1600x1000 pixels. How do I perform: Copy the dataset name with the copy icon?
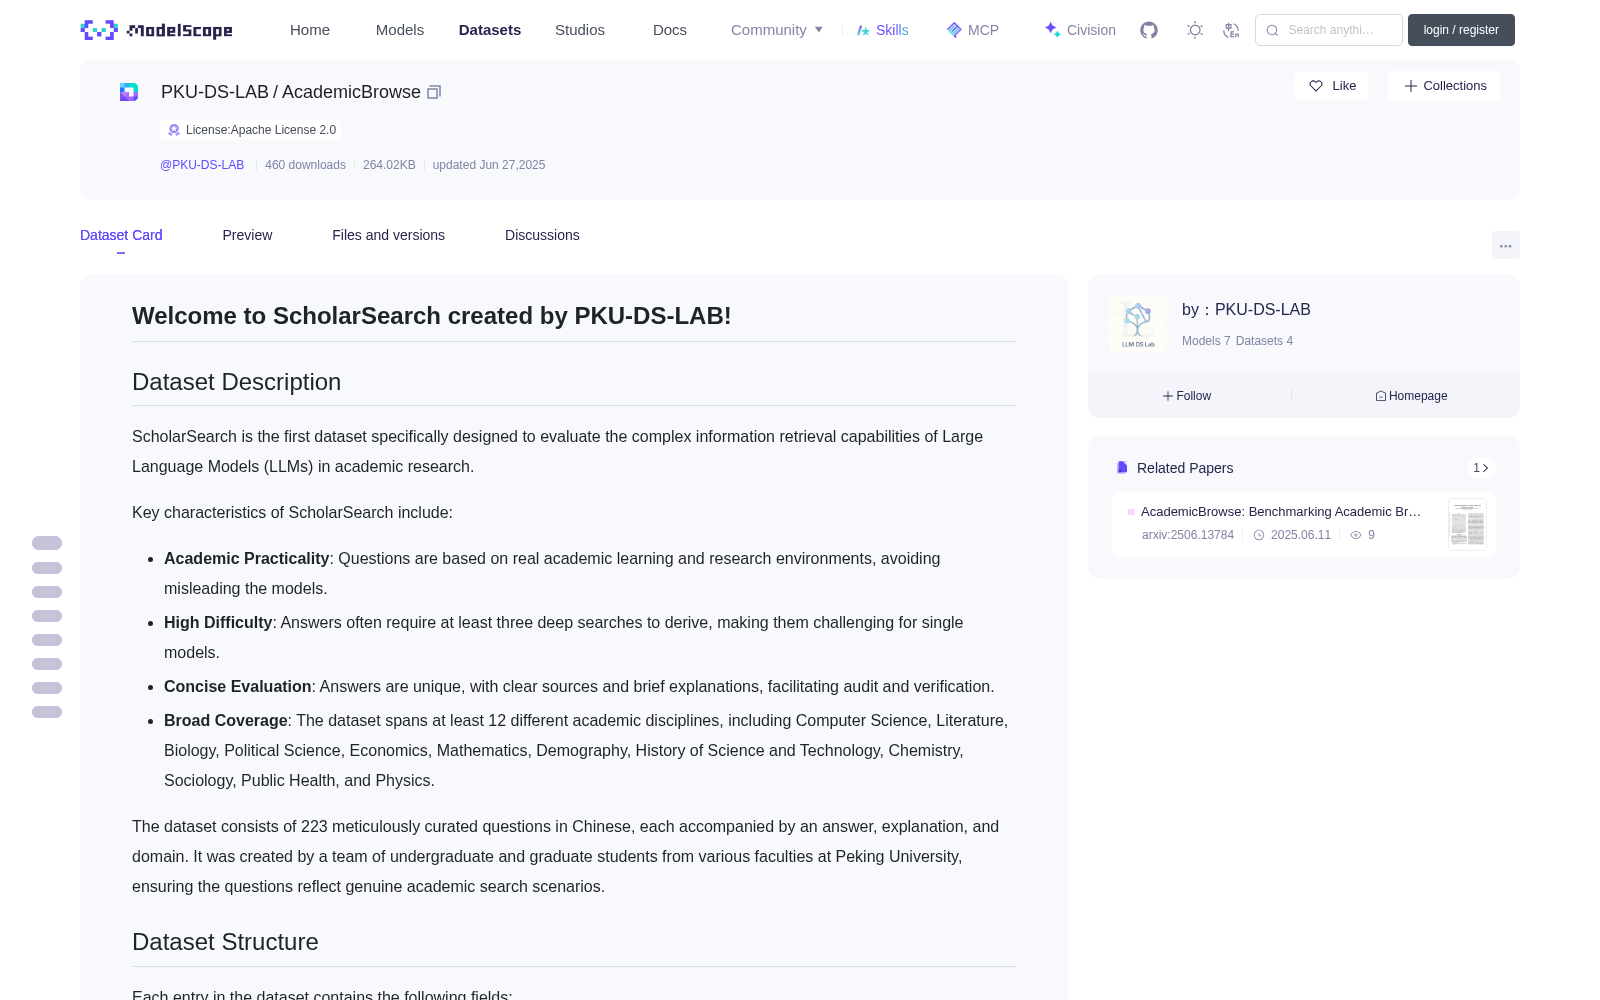[x=434, y=92]
